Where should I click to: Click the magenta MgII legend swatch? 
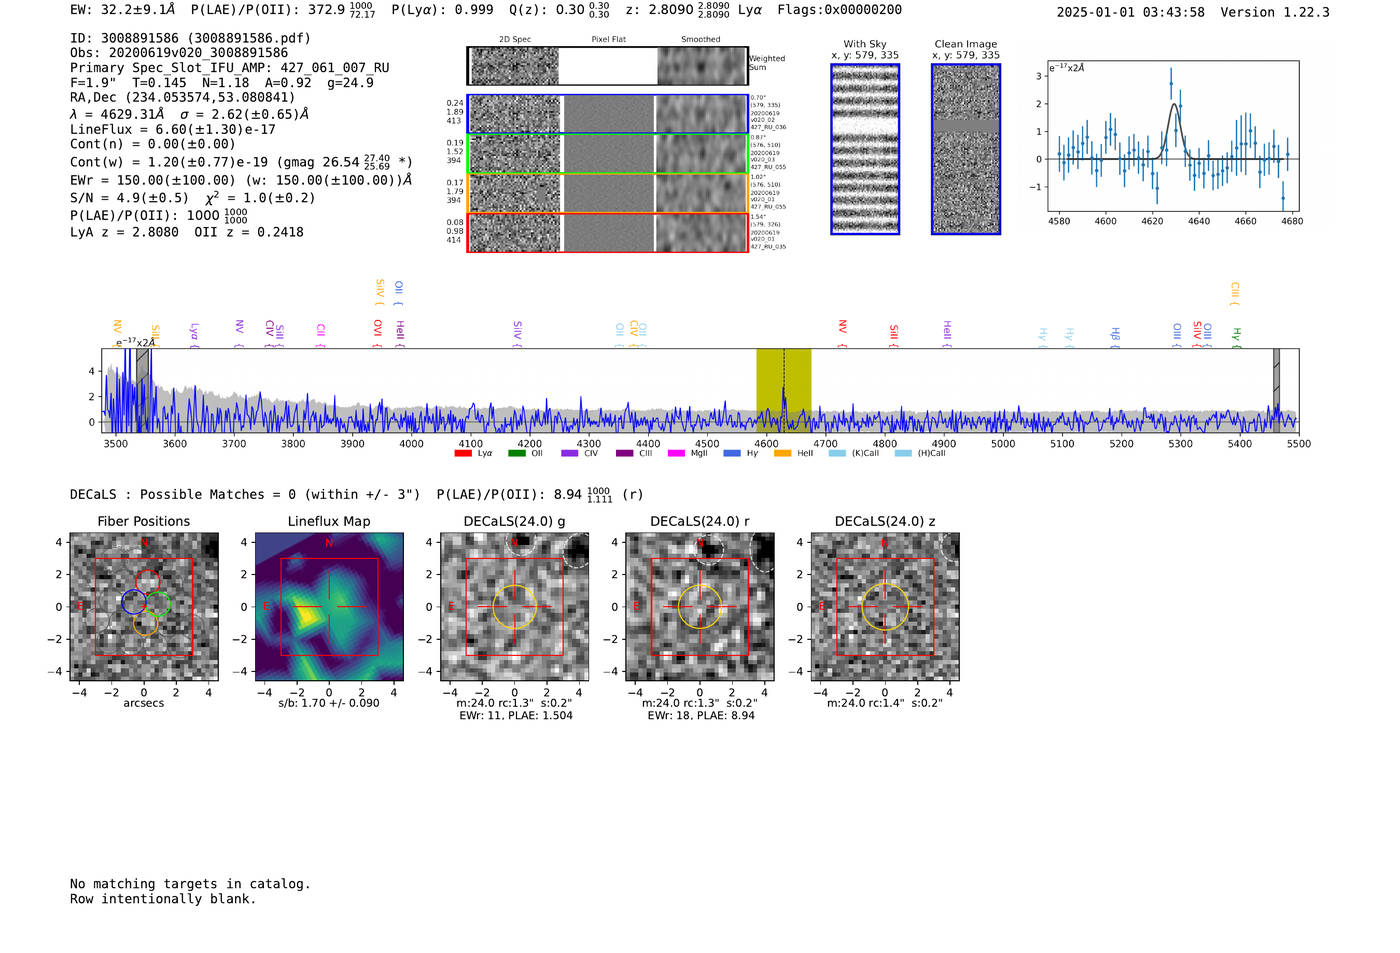click(676, 454)
